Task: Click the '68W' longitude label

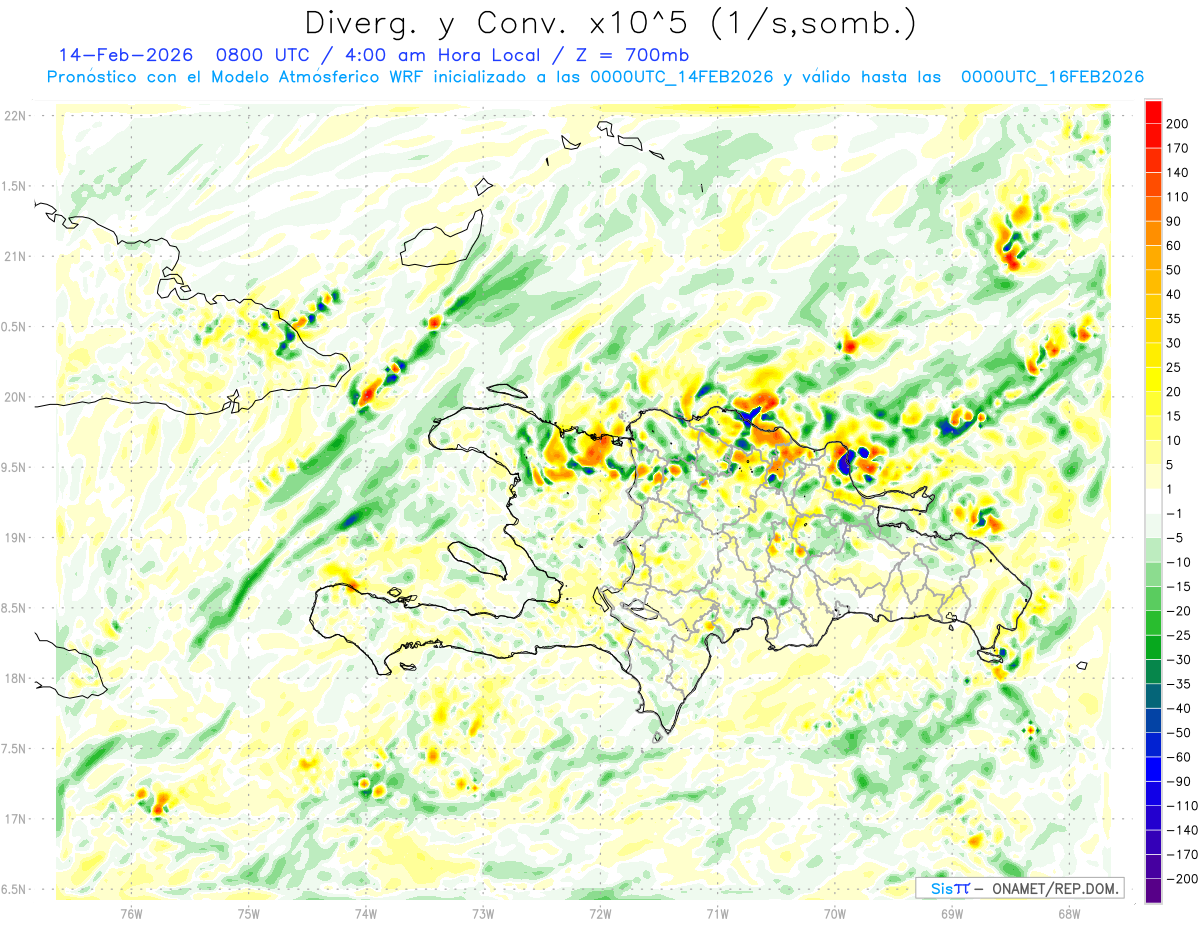Action: pos(1069,914)
